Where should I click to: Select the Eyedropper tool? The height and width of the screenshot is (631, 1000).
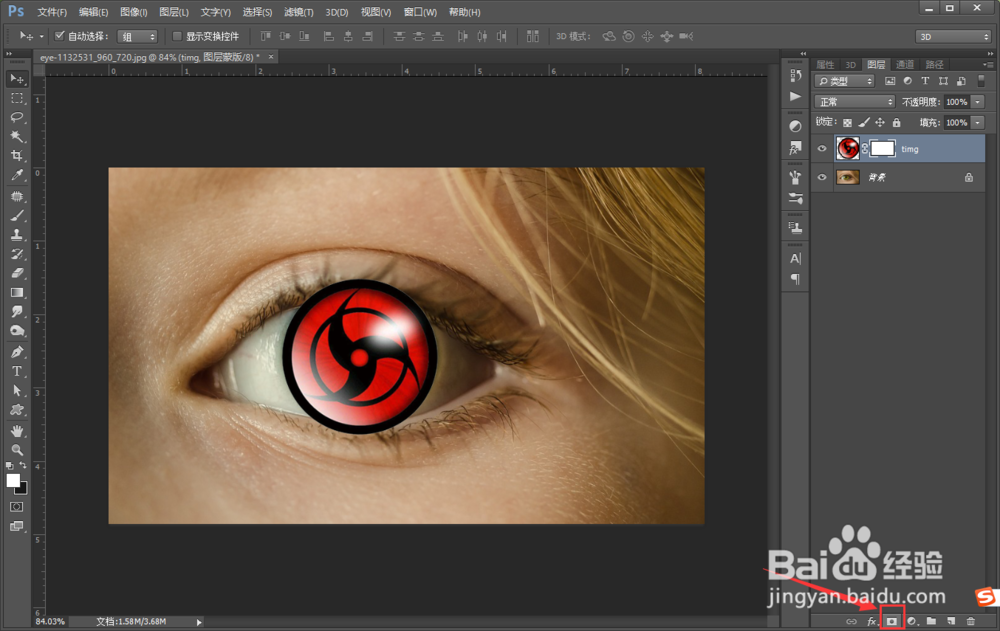click(17, 175)
